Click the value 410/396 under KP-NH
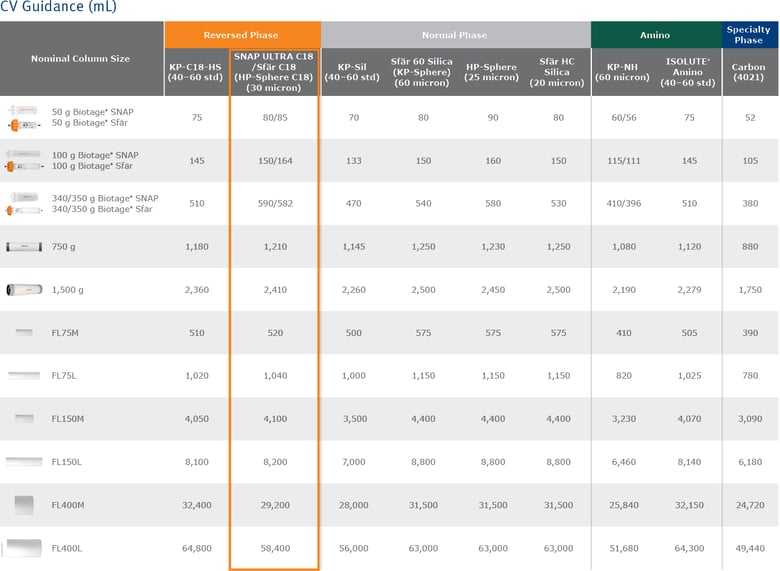 (624, 203)
